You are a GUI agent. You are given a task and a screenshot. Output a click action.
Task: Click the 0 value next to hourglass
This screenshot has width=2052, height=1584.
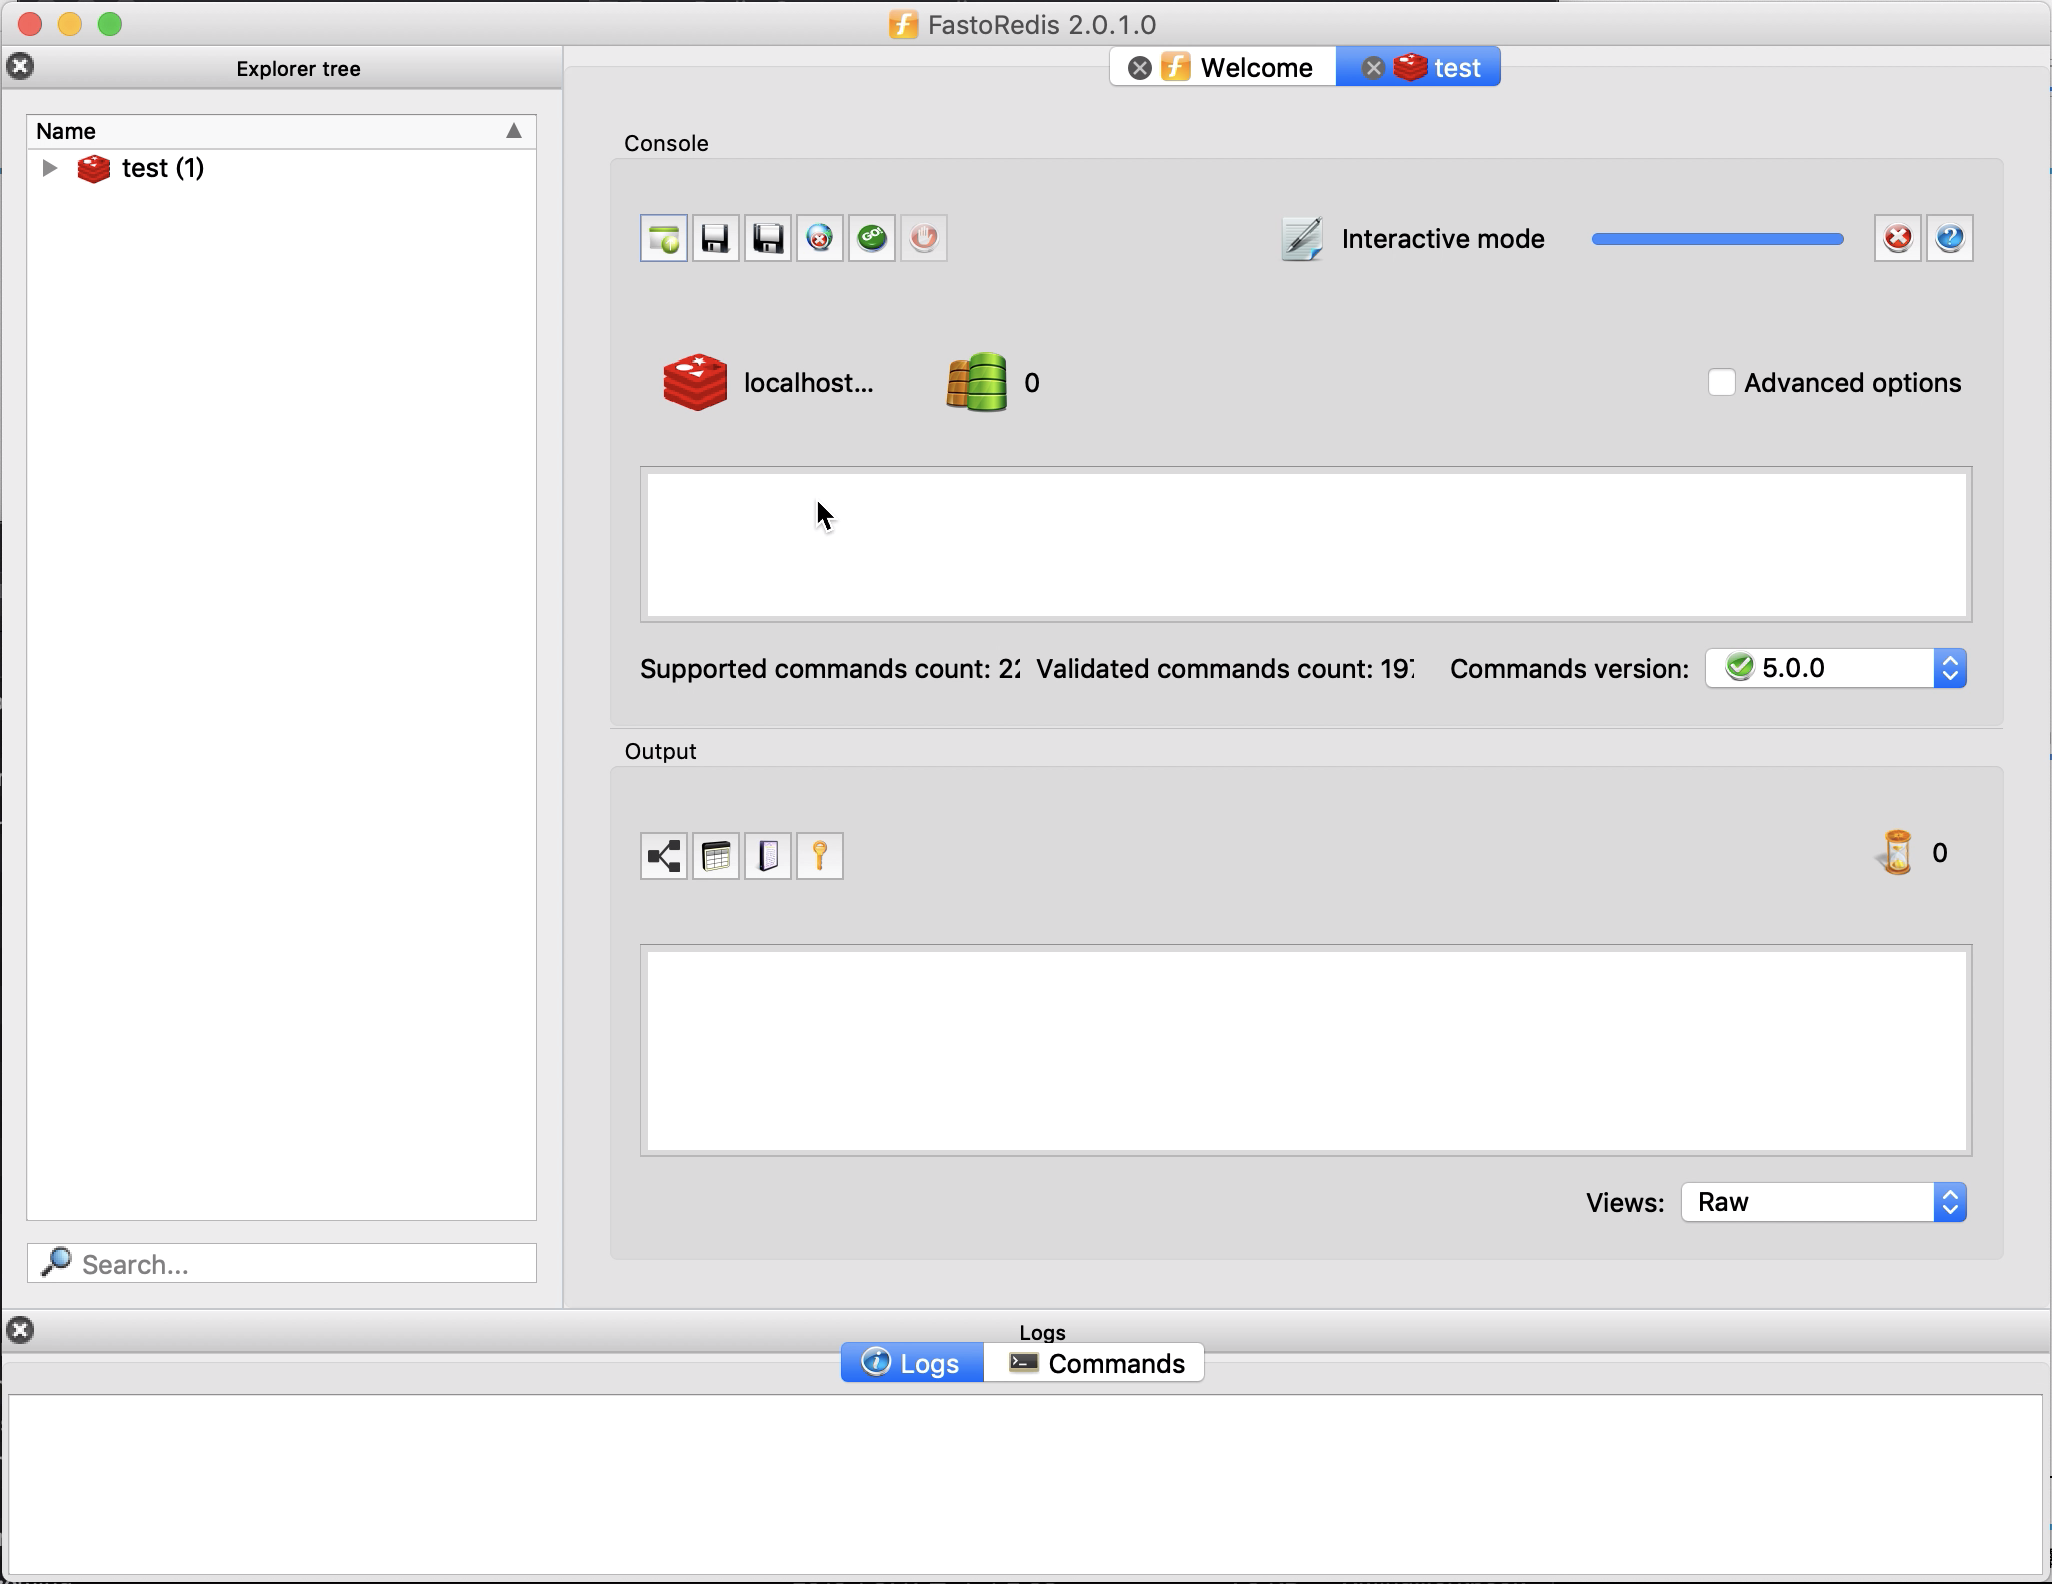coord(1940,853)
